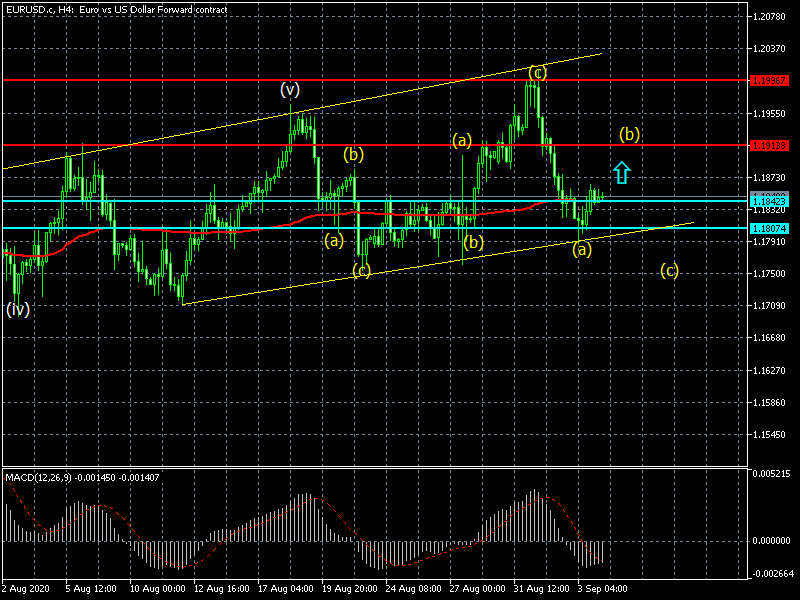
Task: Select the projected (c) label at bottom right
Action: 670,270
